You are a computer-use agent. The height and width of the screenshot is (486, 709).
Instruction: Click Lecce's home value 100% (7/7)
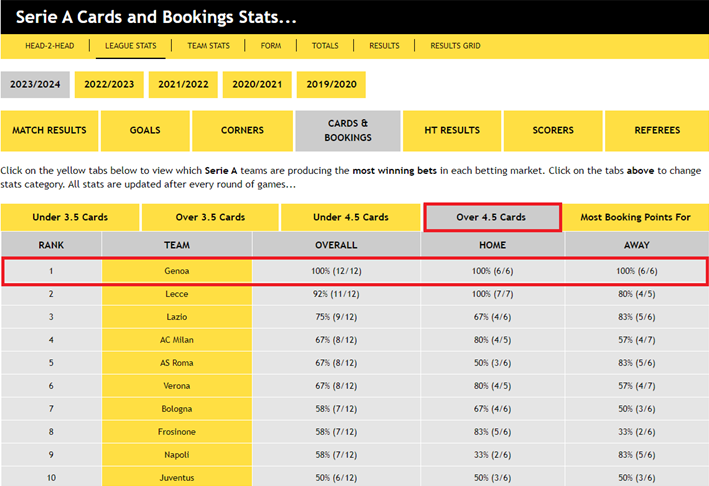click(x=492, y=294)
